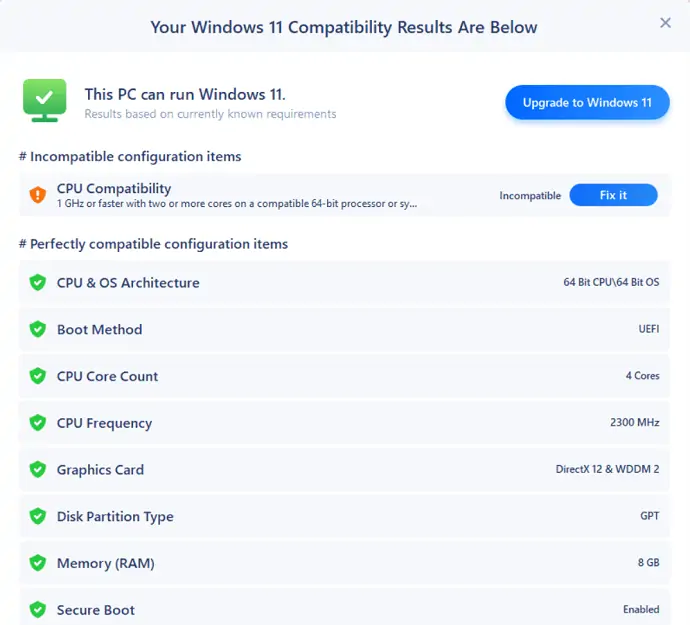Click the orange CPU Compatibility warning shield
The height and width of the screenshot is (625, 690).
coord(38,195)
